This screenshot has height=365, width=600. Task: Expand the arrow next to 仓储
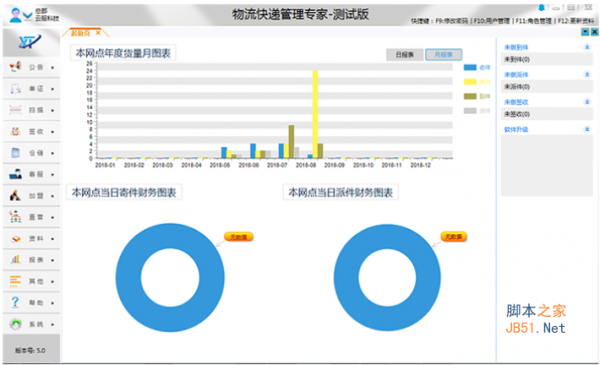pos(52,153)
